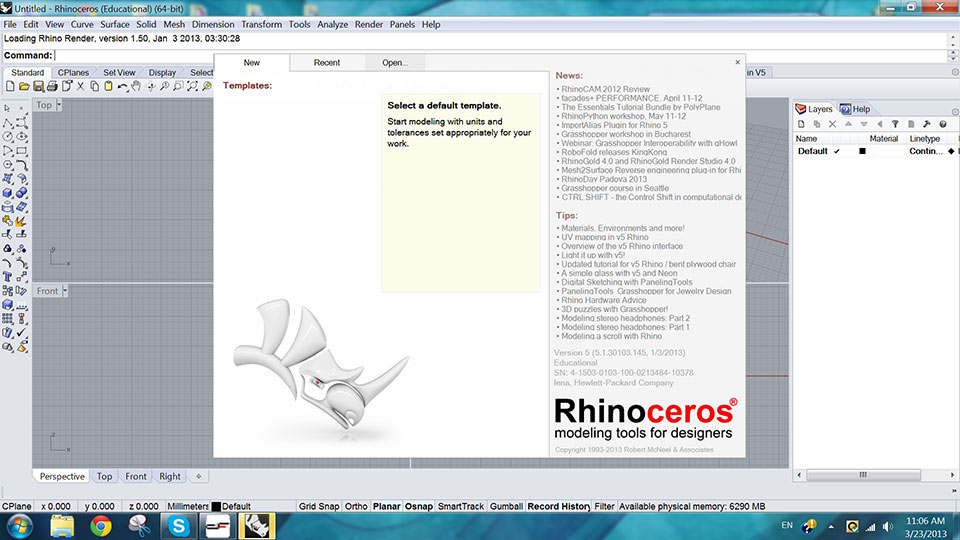Expand the Front viewport dropdown arrow

tap(64, 291)
